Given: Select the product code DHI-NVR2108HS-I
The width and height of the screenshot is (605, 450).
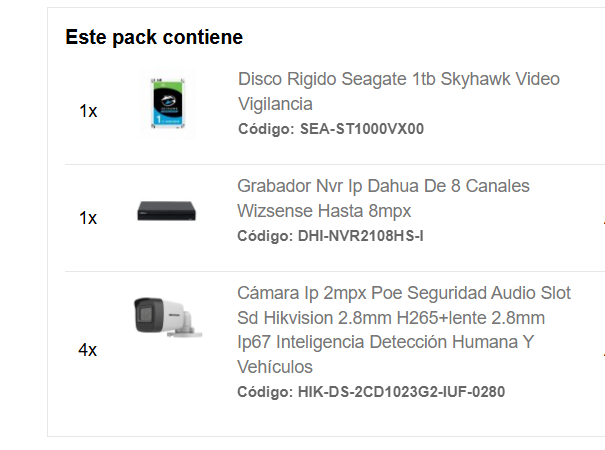Looking at the screenshot, I should click(361, 236).
